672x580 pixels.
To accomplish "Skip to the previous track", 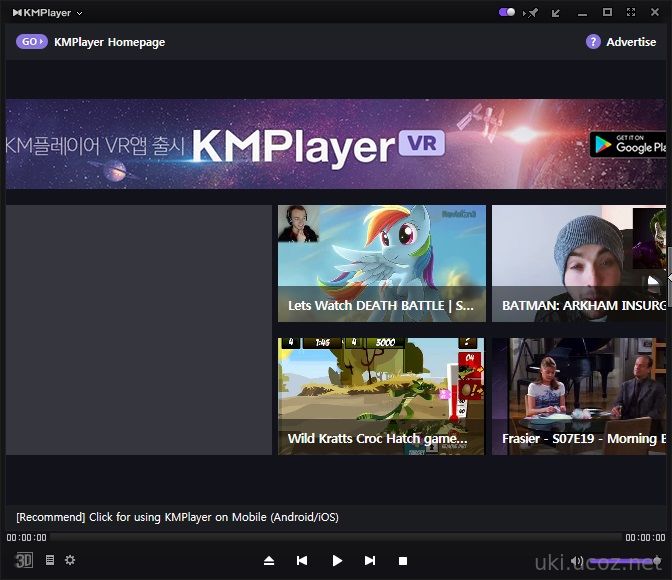I will pos(302,560).
